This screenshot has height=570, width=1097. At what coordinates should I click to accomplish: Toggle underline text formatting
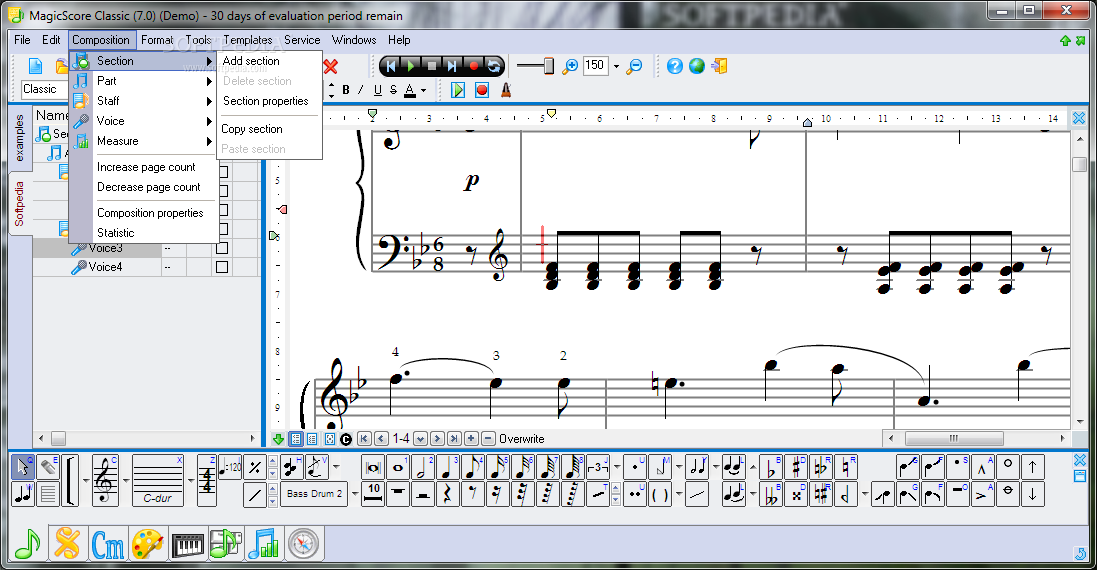tap(378, 90)
